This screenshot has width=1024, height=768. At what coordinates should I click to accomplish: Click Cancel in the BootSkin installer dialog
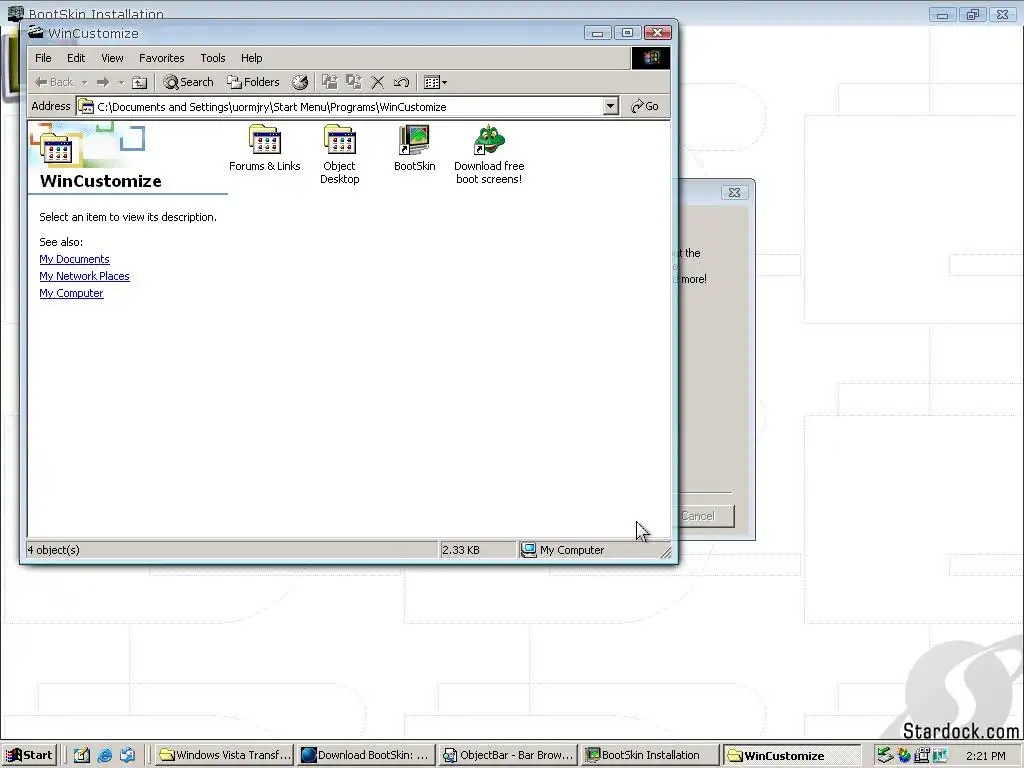(x=704, y=516)
